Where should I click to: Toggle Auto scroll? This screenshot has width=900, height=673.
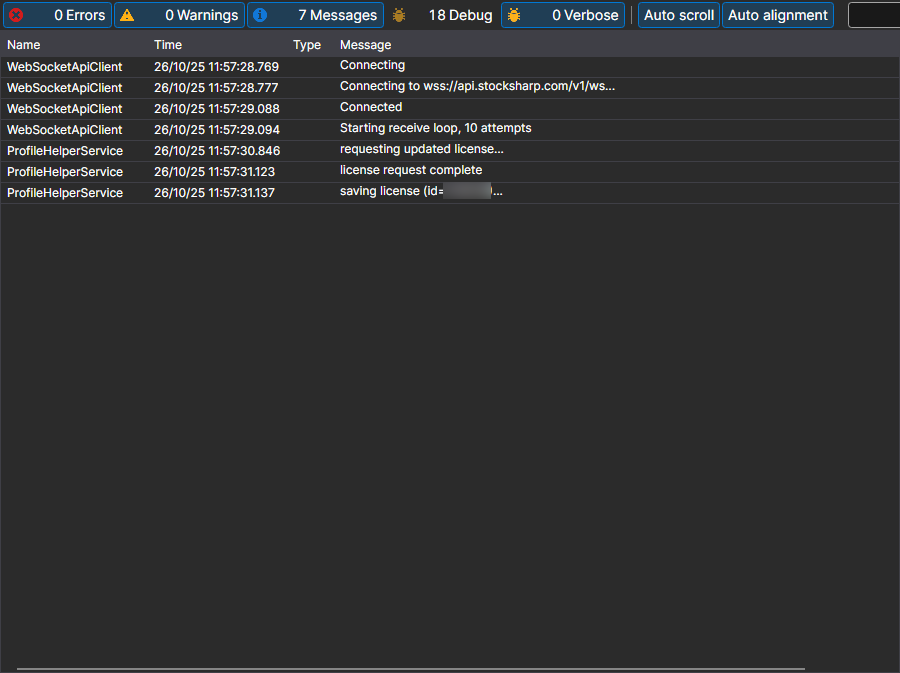(678, 15)
